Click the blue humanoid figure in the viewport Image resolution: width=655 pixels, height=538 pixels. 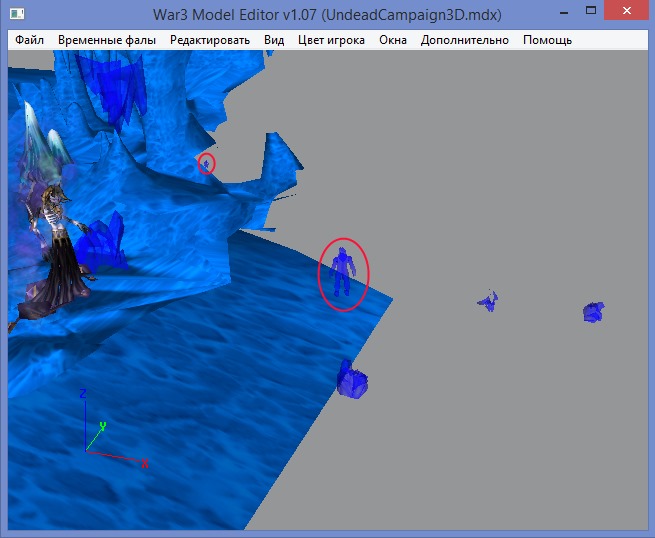342,271
